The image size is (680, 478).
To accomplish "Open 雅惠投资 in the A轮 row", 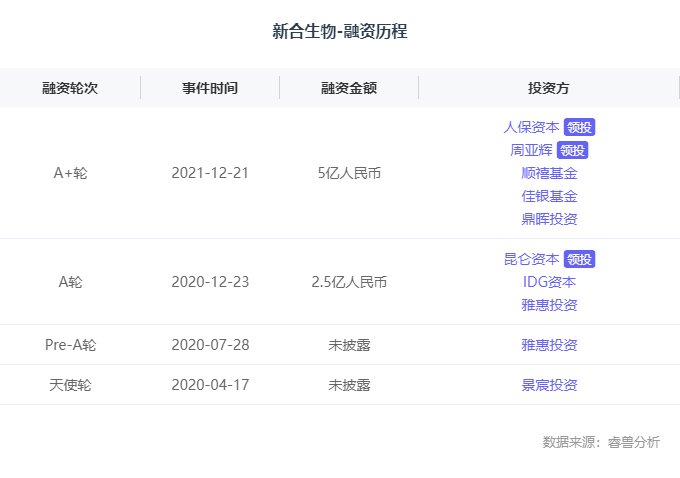I will click(549, 304).
